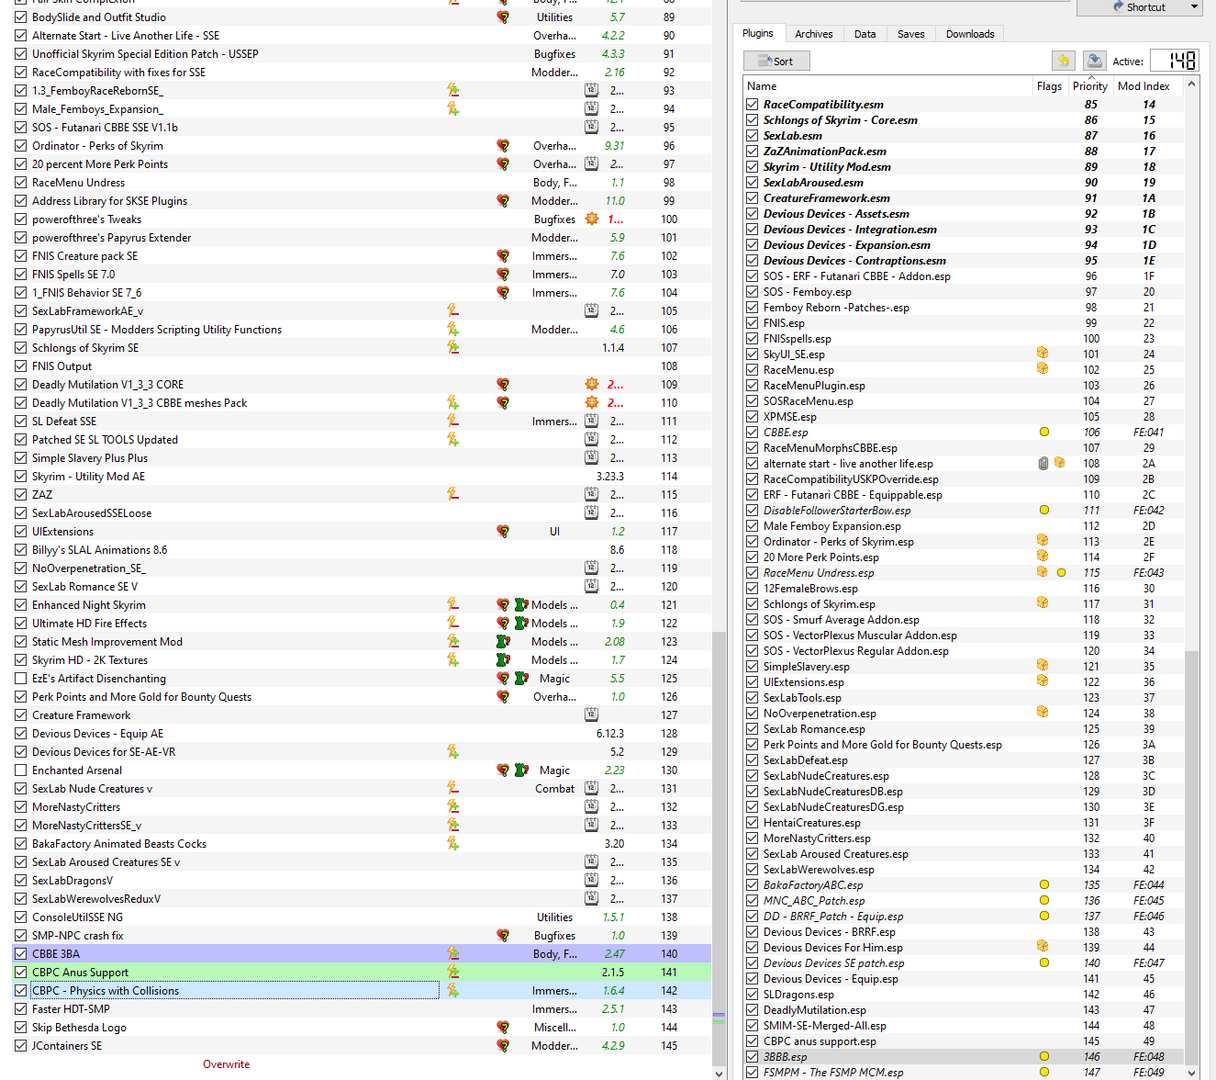This screenshot has height=1080, width=1216.
Task: Click calendar icon on Creature Framework mod row
Action: pos(591,715)
